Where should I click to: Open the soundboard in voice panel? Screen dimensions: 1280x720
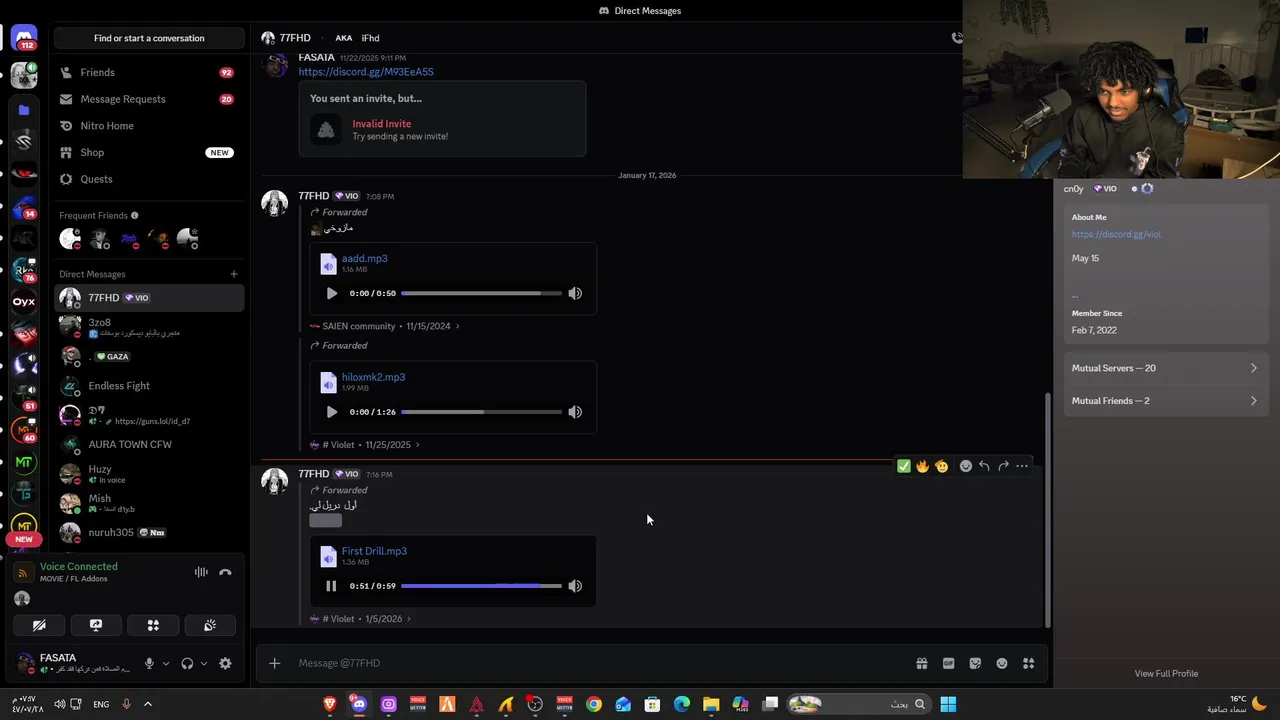tap(210, 625)
